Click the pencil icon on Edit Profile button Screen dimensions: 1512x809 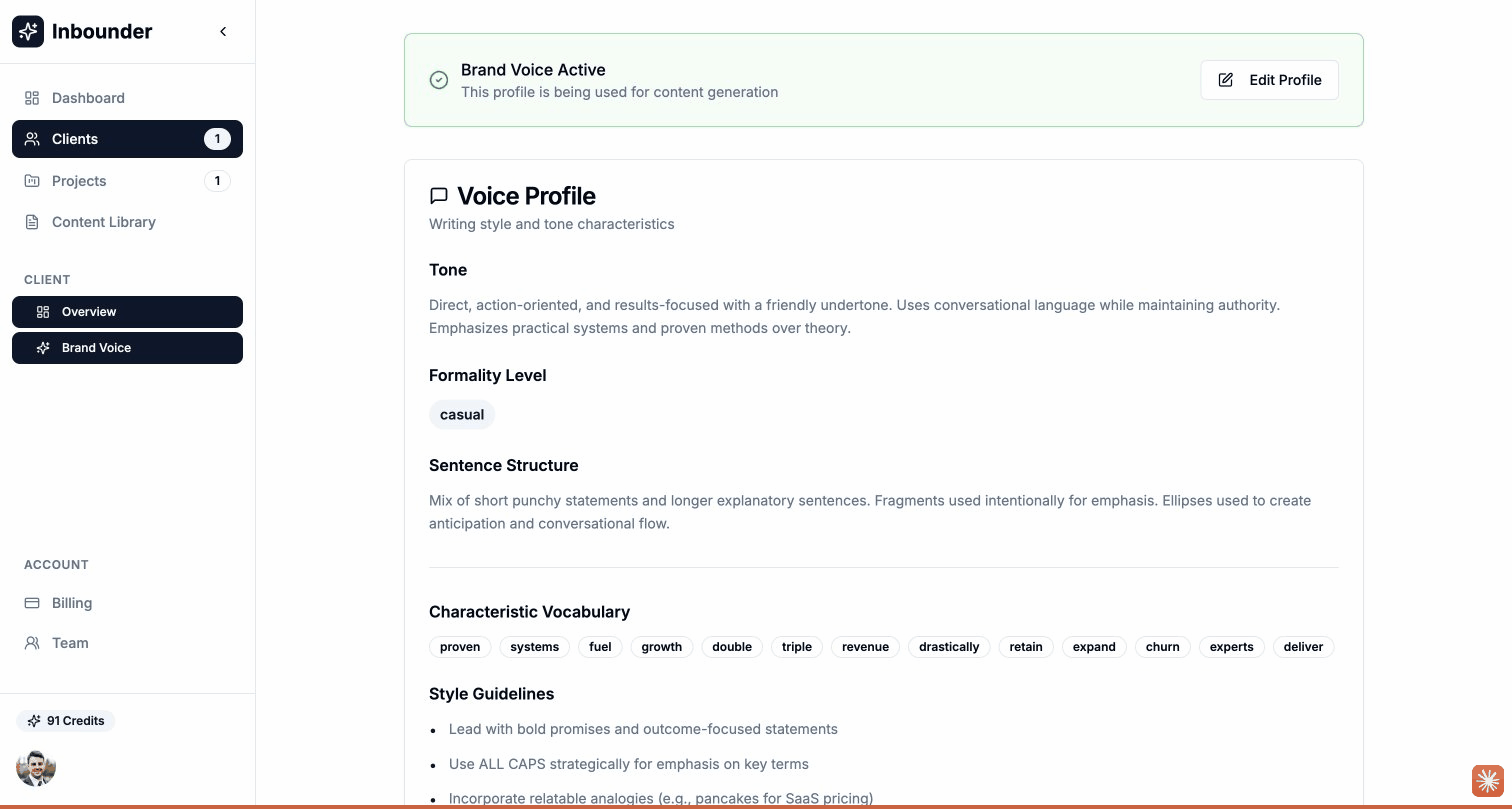coord(1225,79)
